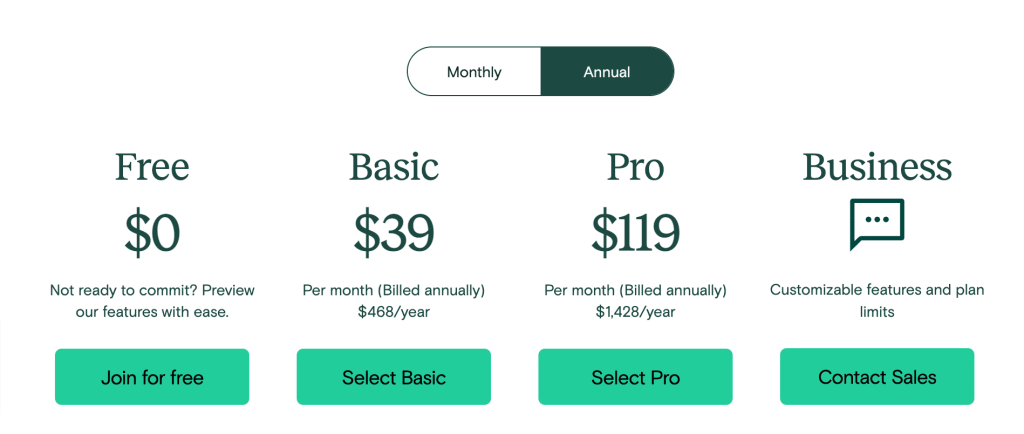Screen dimensions: 1024x434
Task: Click the Pro plan title
Action: [635, 166]
